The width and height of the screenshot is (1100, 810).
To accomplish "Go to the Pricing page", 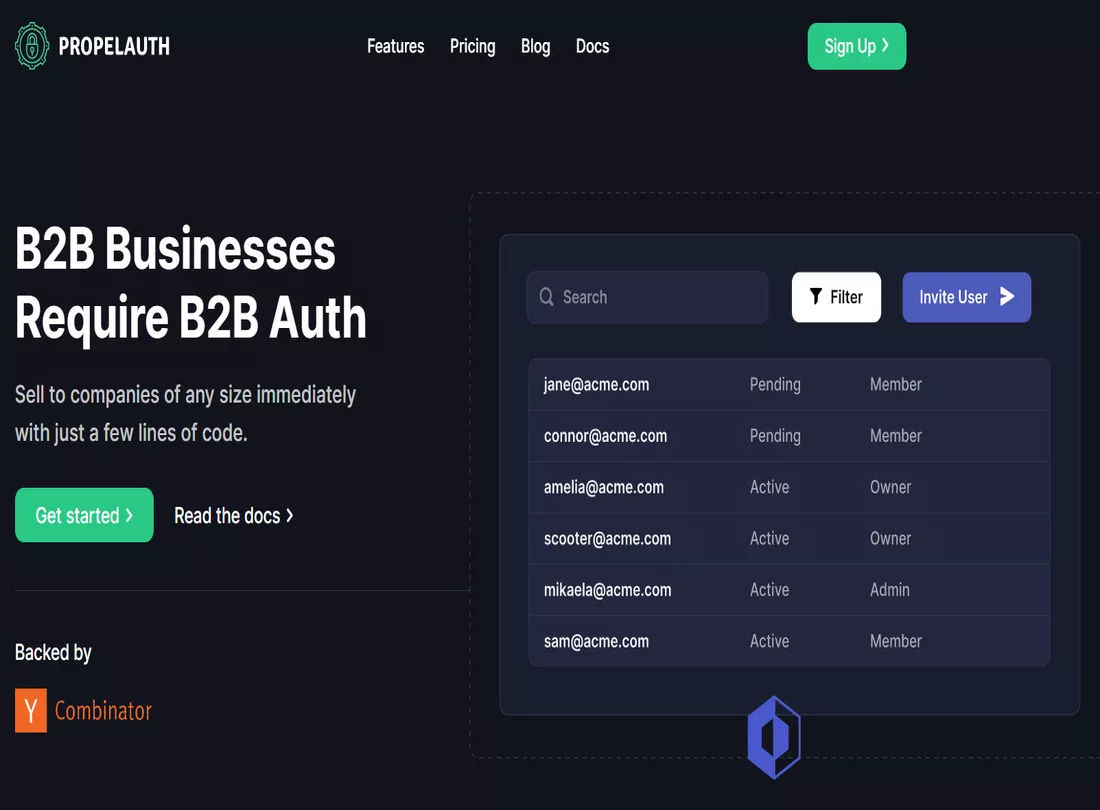I will (x=472, y=46).
